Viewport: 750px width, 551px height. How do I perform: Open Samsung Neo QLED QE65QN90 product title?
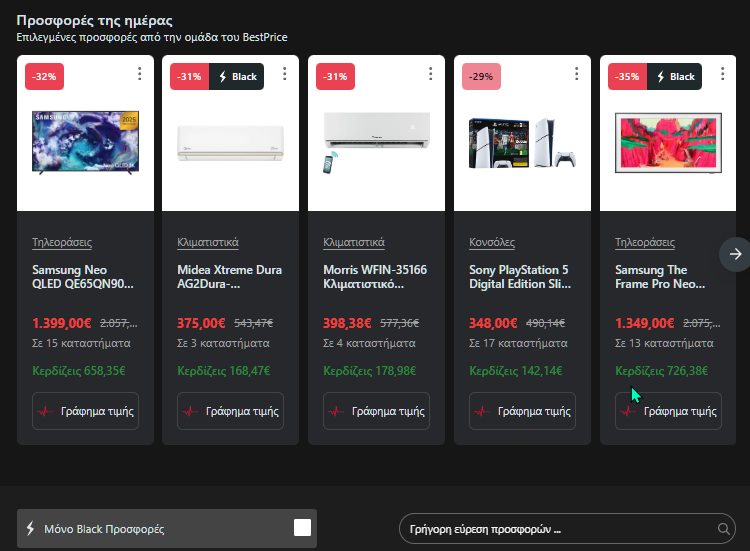click(83, 277)
